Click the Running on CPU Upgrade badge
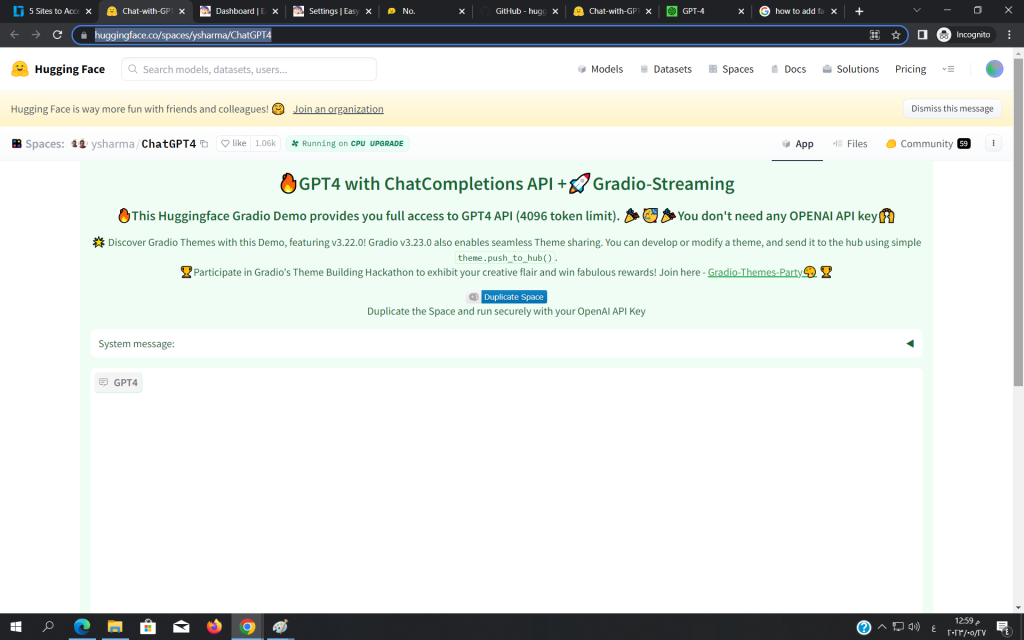This screenshot has width=1024, height=640. click(347, 144)
